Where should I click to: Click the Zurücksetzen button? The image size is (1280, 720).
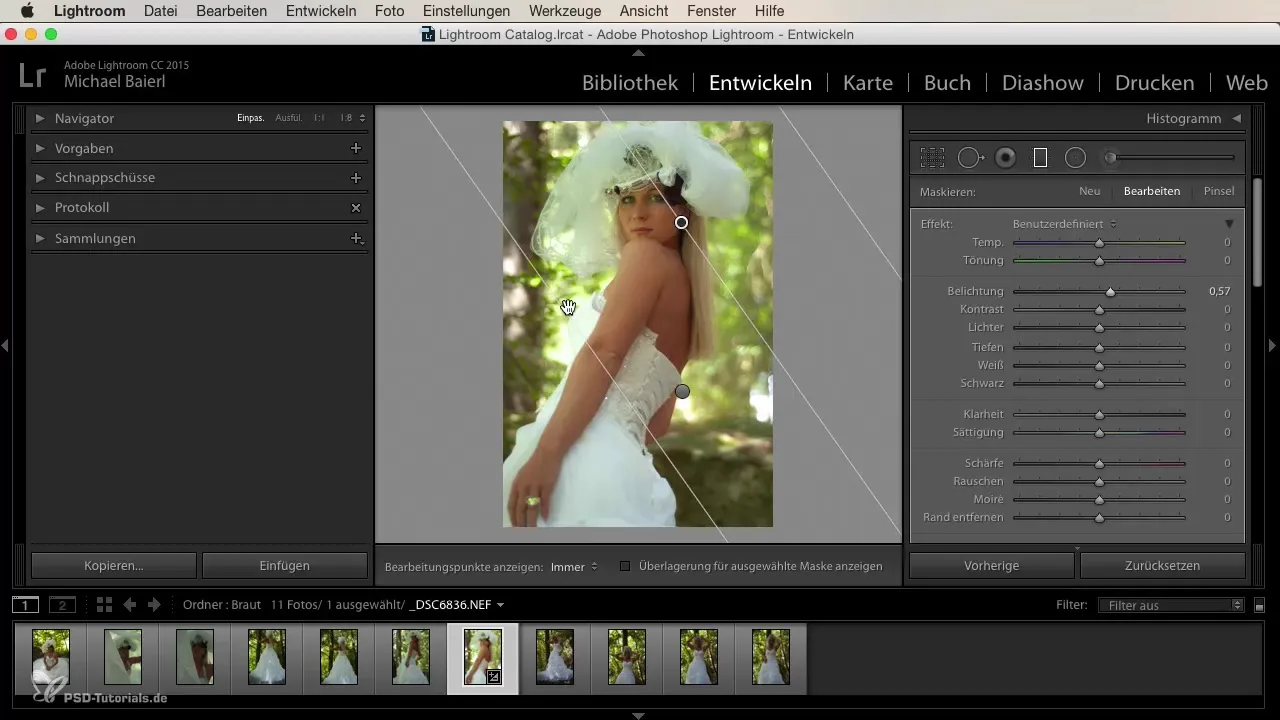point(1163,565)
